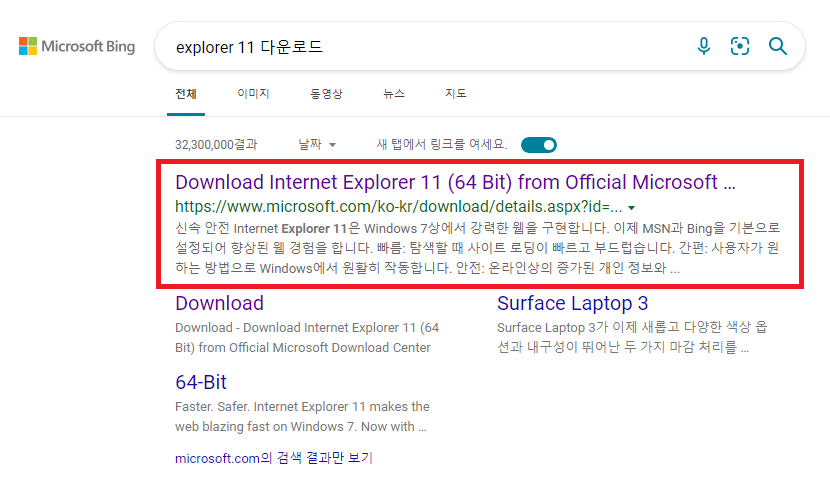This screenshot has width=830, height=485.
Task: Click the microsoft.com/ko-kr/download URL
Action: (x=399, y=206)
